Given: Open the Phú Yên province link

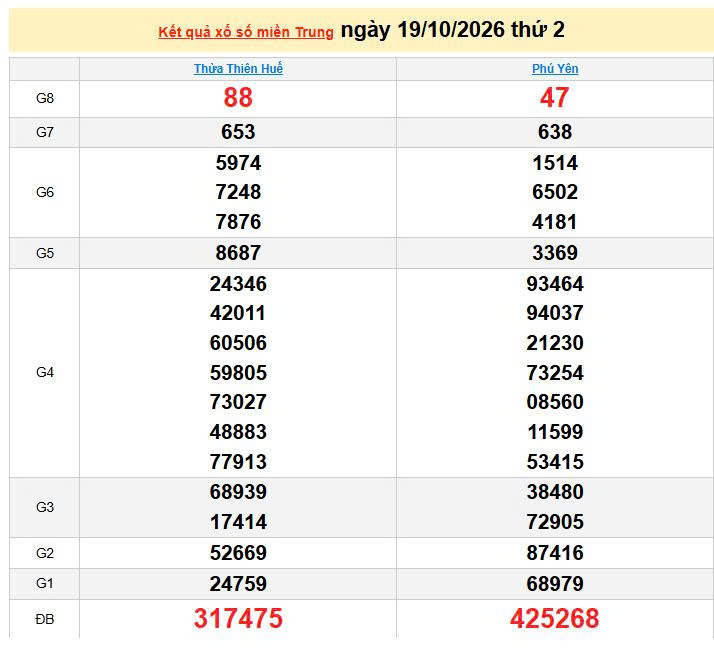Looking at the screenshot, I should pyautogui.click(x=555, y=69).
